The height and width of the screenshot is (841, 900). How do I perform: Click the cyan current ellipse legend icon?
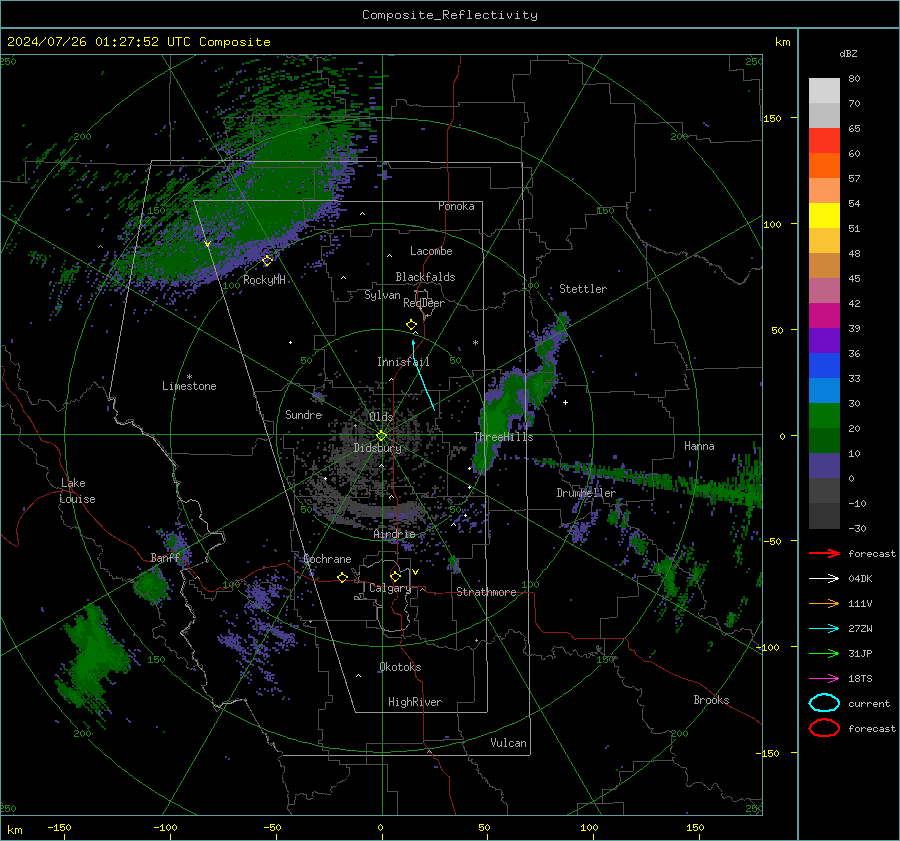(824, 703)
